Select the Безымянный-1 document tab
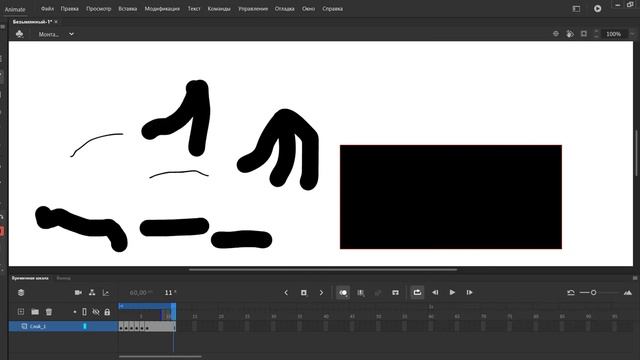Viewport: 640px width, 360px height. point(32,22)
